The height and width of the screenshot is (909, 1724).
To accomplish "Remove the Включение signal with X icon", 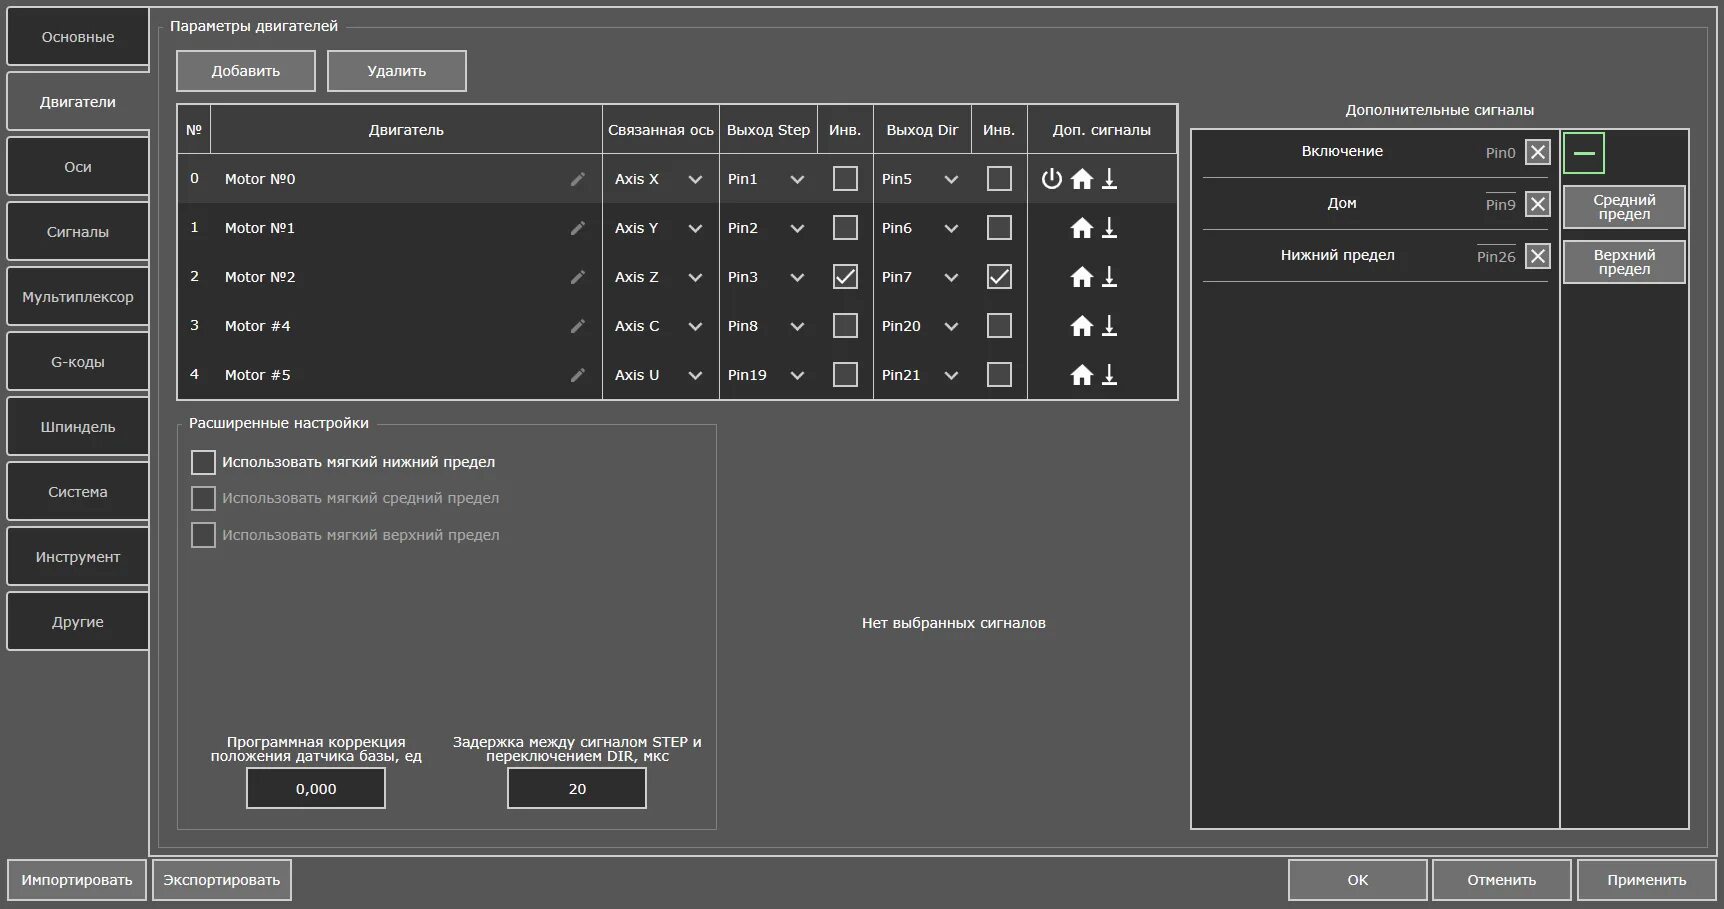I will click(x=1538, y=153).
